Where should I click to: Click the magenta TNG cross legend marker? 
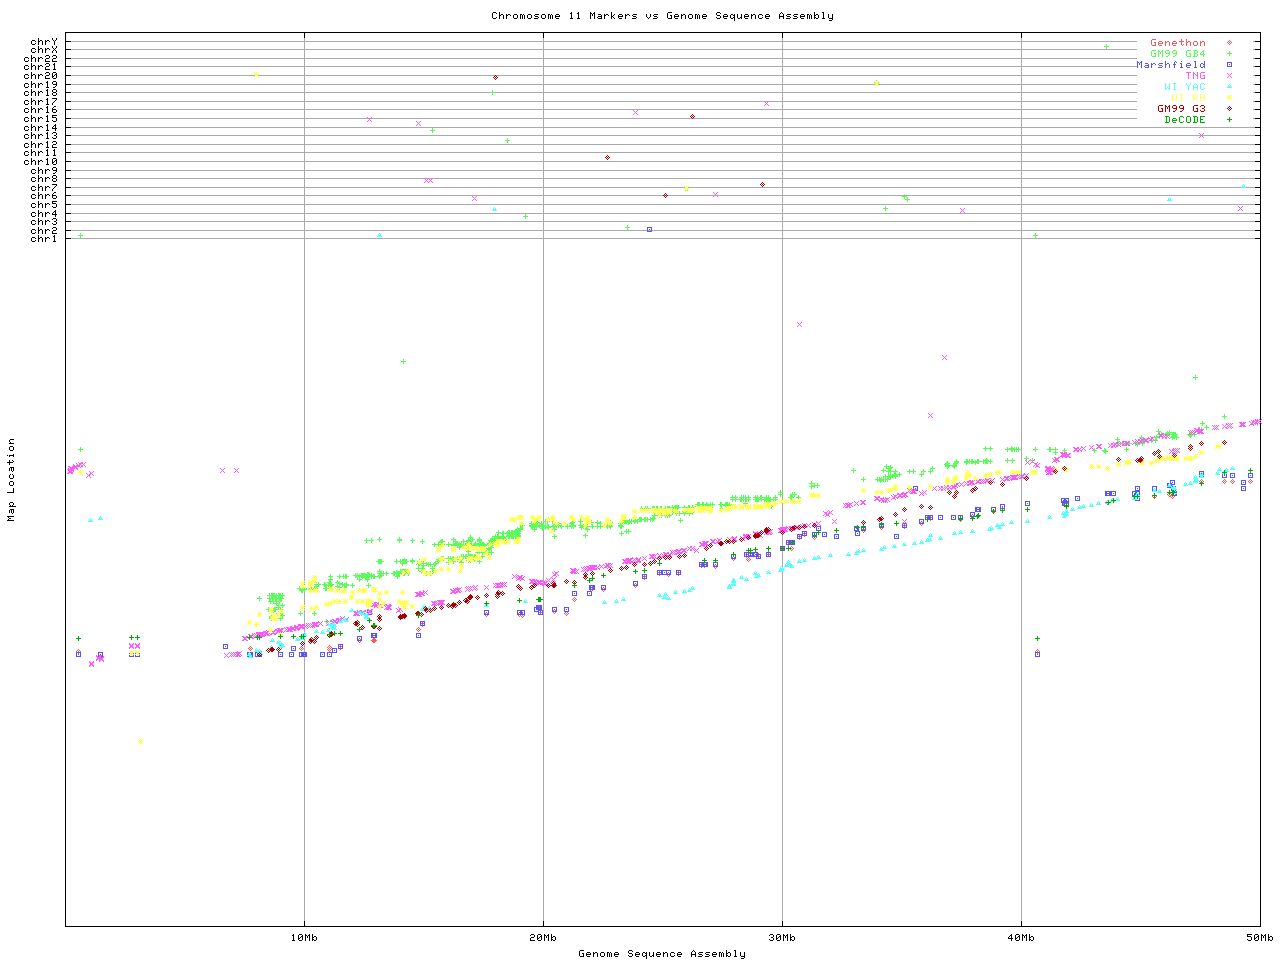click(x=1229, y=76)
